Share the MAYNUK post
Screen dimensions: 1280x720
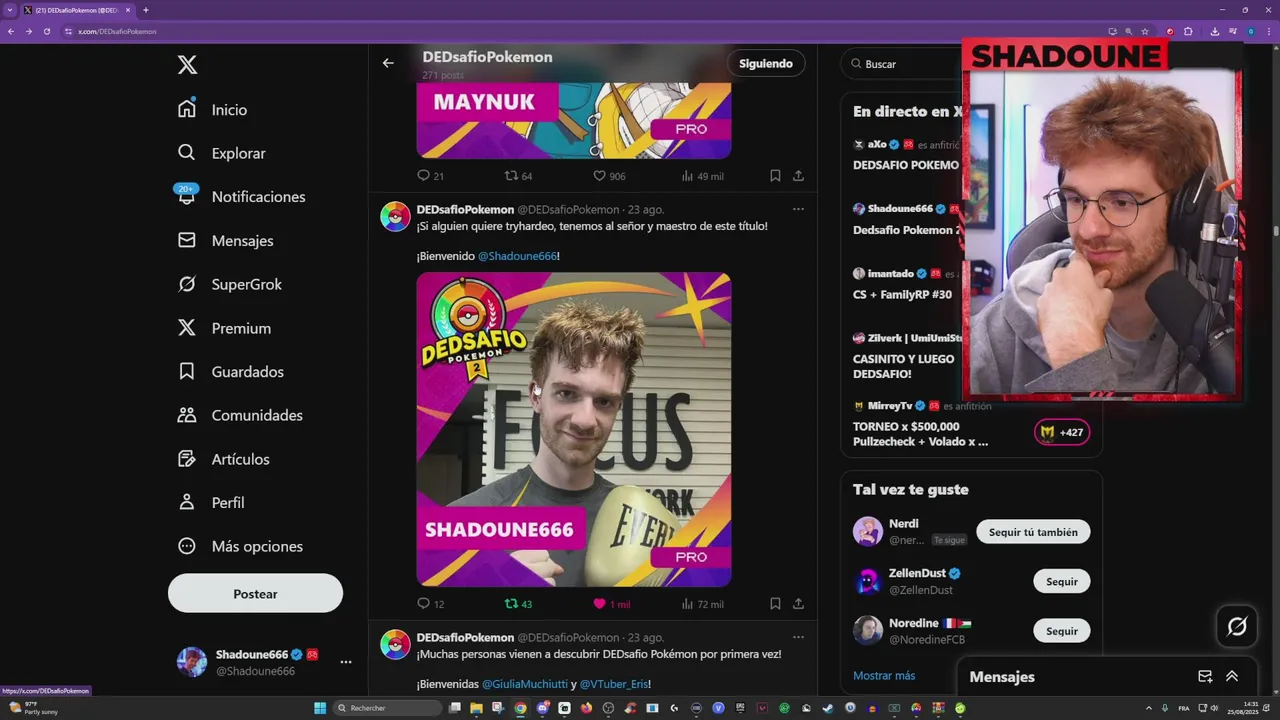[798, 176]
